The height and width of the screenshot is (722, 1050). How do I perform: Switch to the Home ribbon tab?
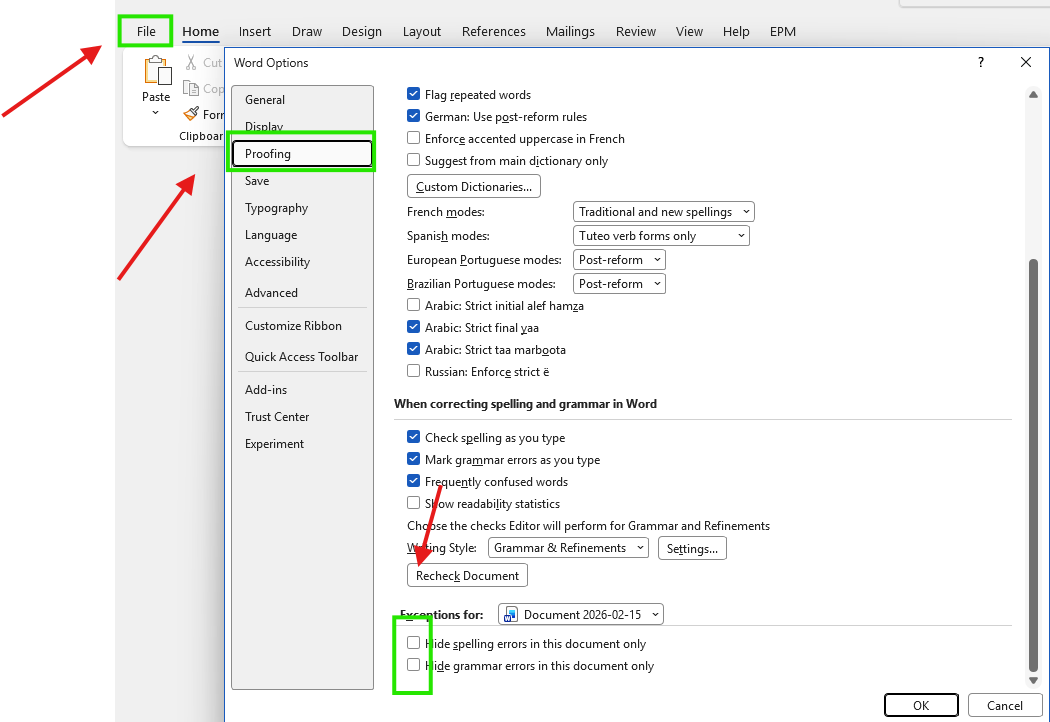200,31
